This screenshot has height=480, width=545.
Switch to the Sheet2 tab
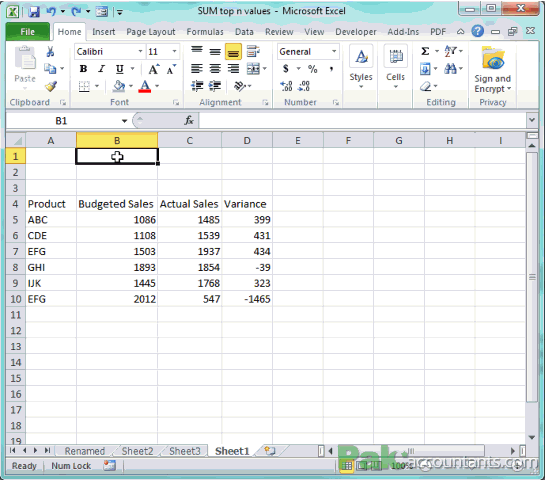[x=138, y=451]
